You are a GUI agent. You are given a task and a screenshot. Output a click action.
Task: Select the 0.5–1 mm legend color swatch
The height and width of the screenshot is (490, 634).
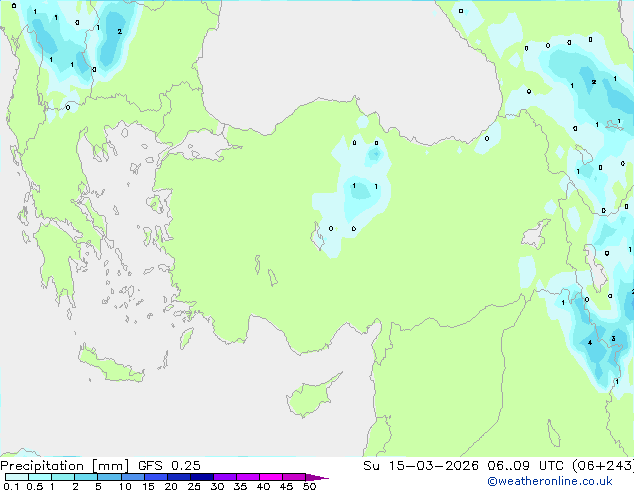click(40, 477)
